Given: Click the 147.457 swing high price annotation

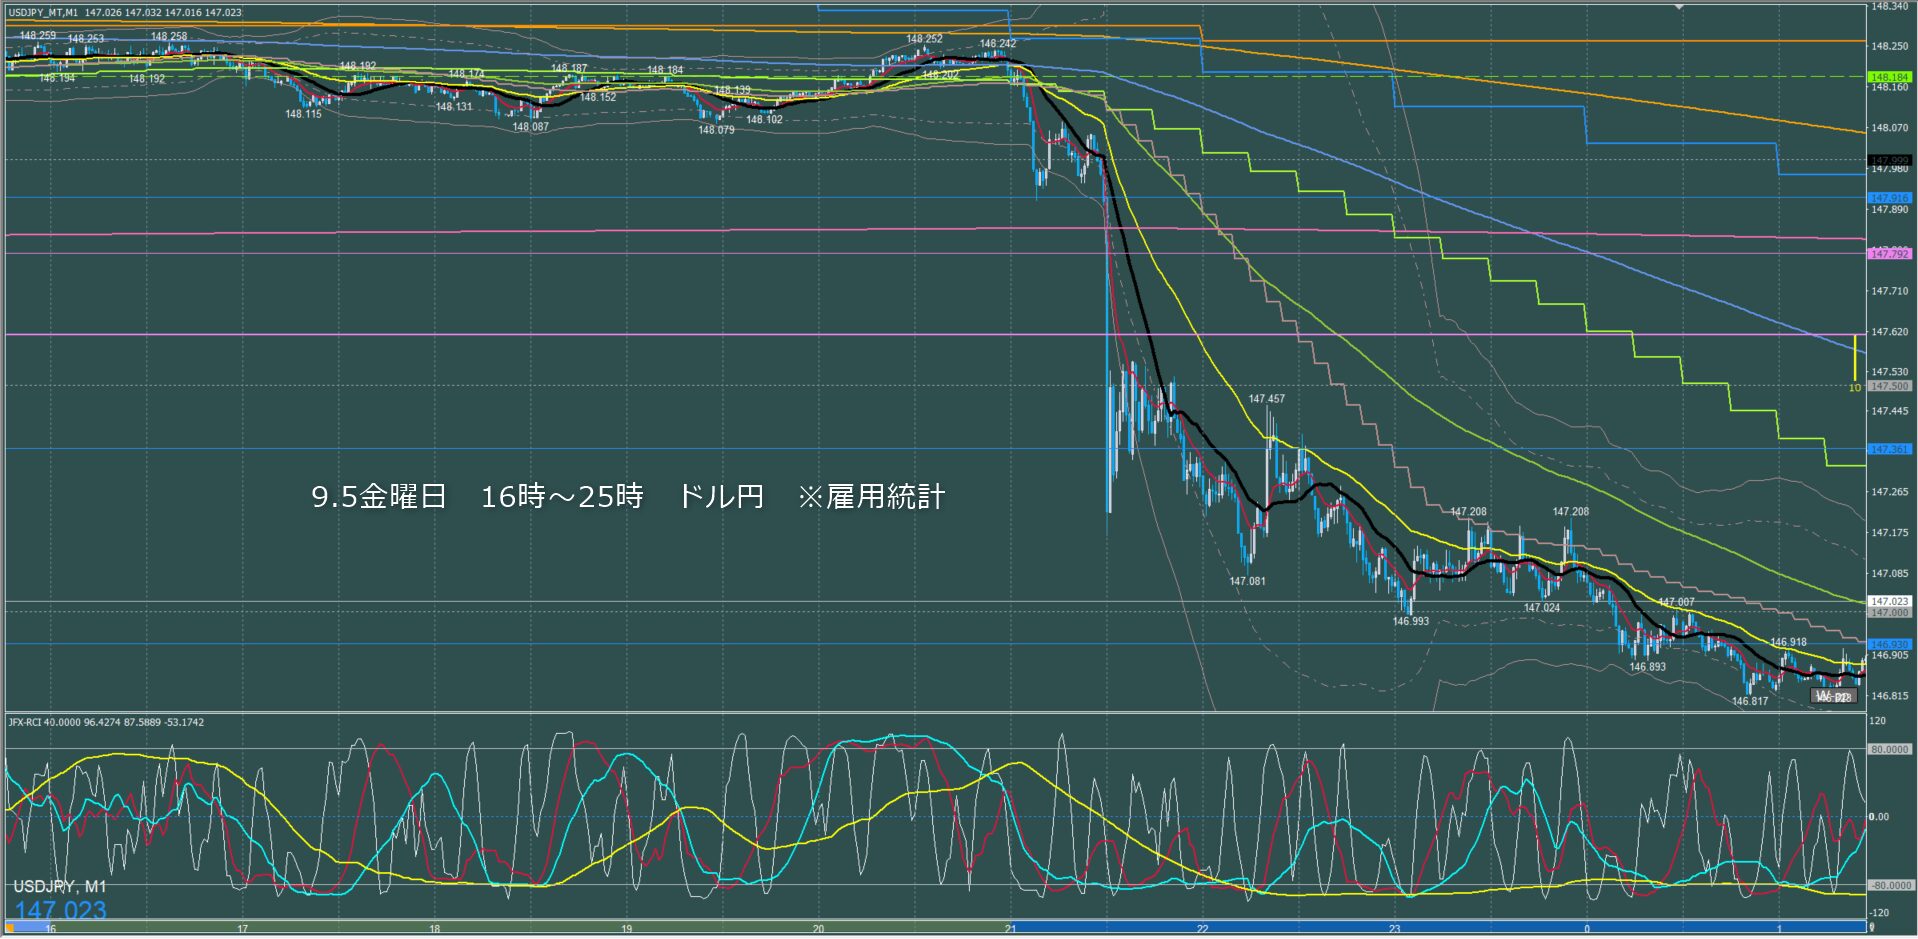Looking at the screenshot, I should (1266, 399).
